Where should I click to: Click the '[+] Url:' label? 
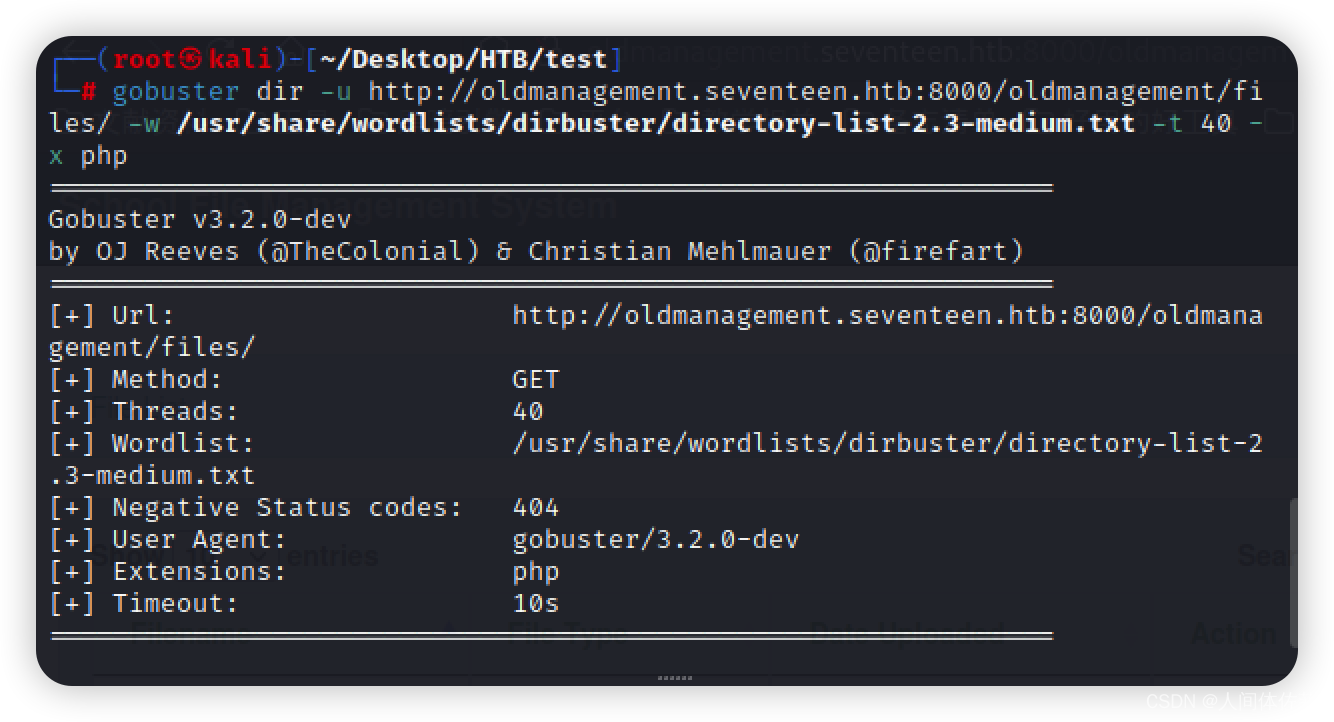tap(112, 315)
